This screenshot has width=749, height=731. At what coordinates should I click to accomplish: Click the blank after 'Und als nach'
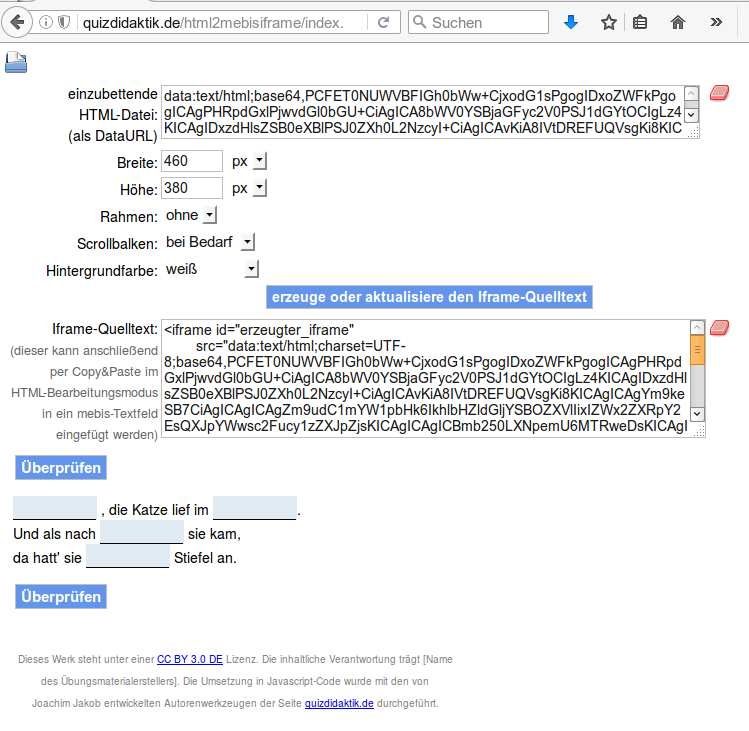coord(141,532)
